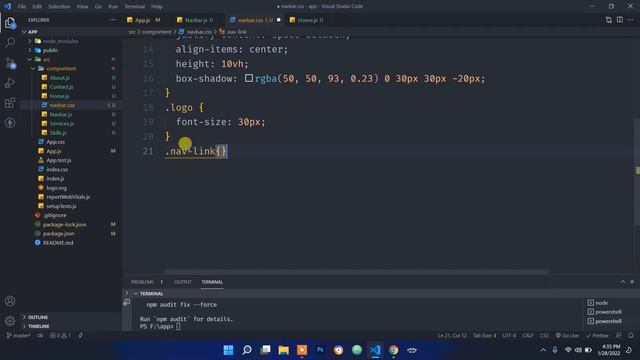
Task: Collapse the src folder
Action: [x=30, y=60]
